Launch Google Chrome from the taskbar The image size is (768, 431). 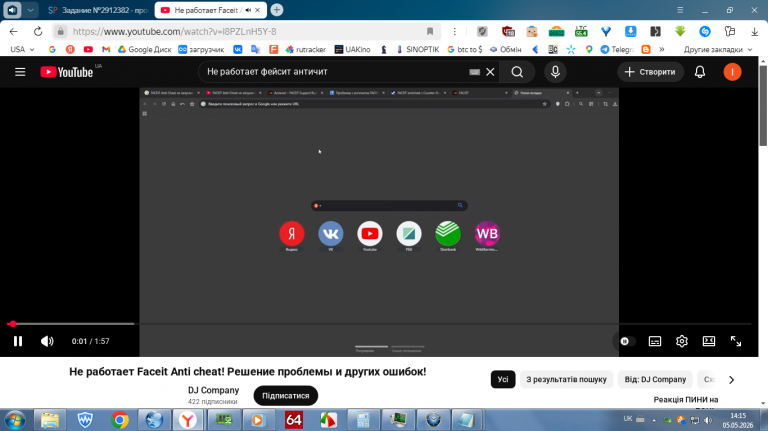pyautogui.click(x=119, y=420)
